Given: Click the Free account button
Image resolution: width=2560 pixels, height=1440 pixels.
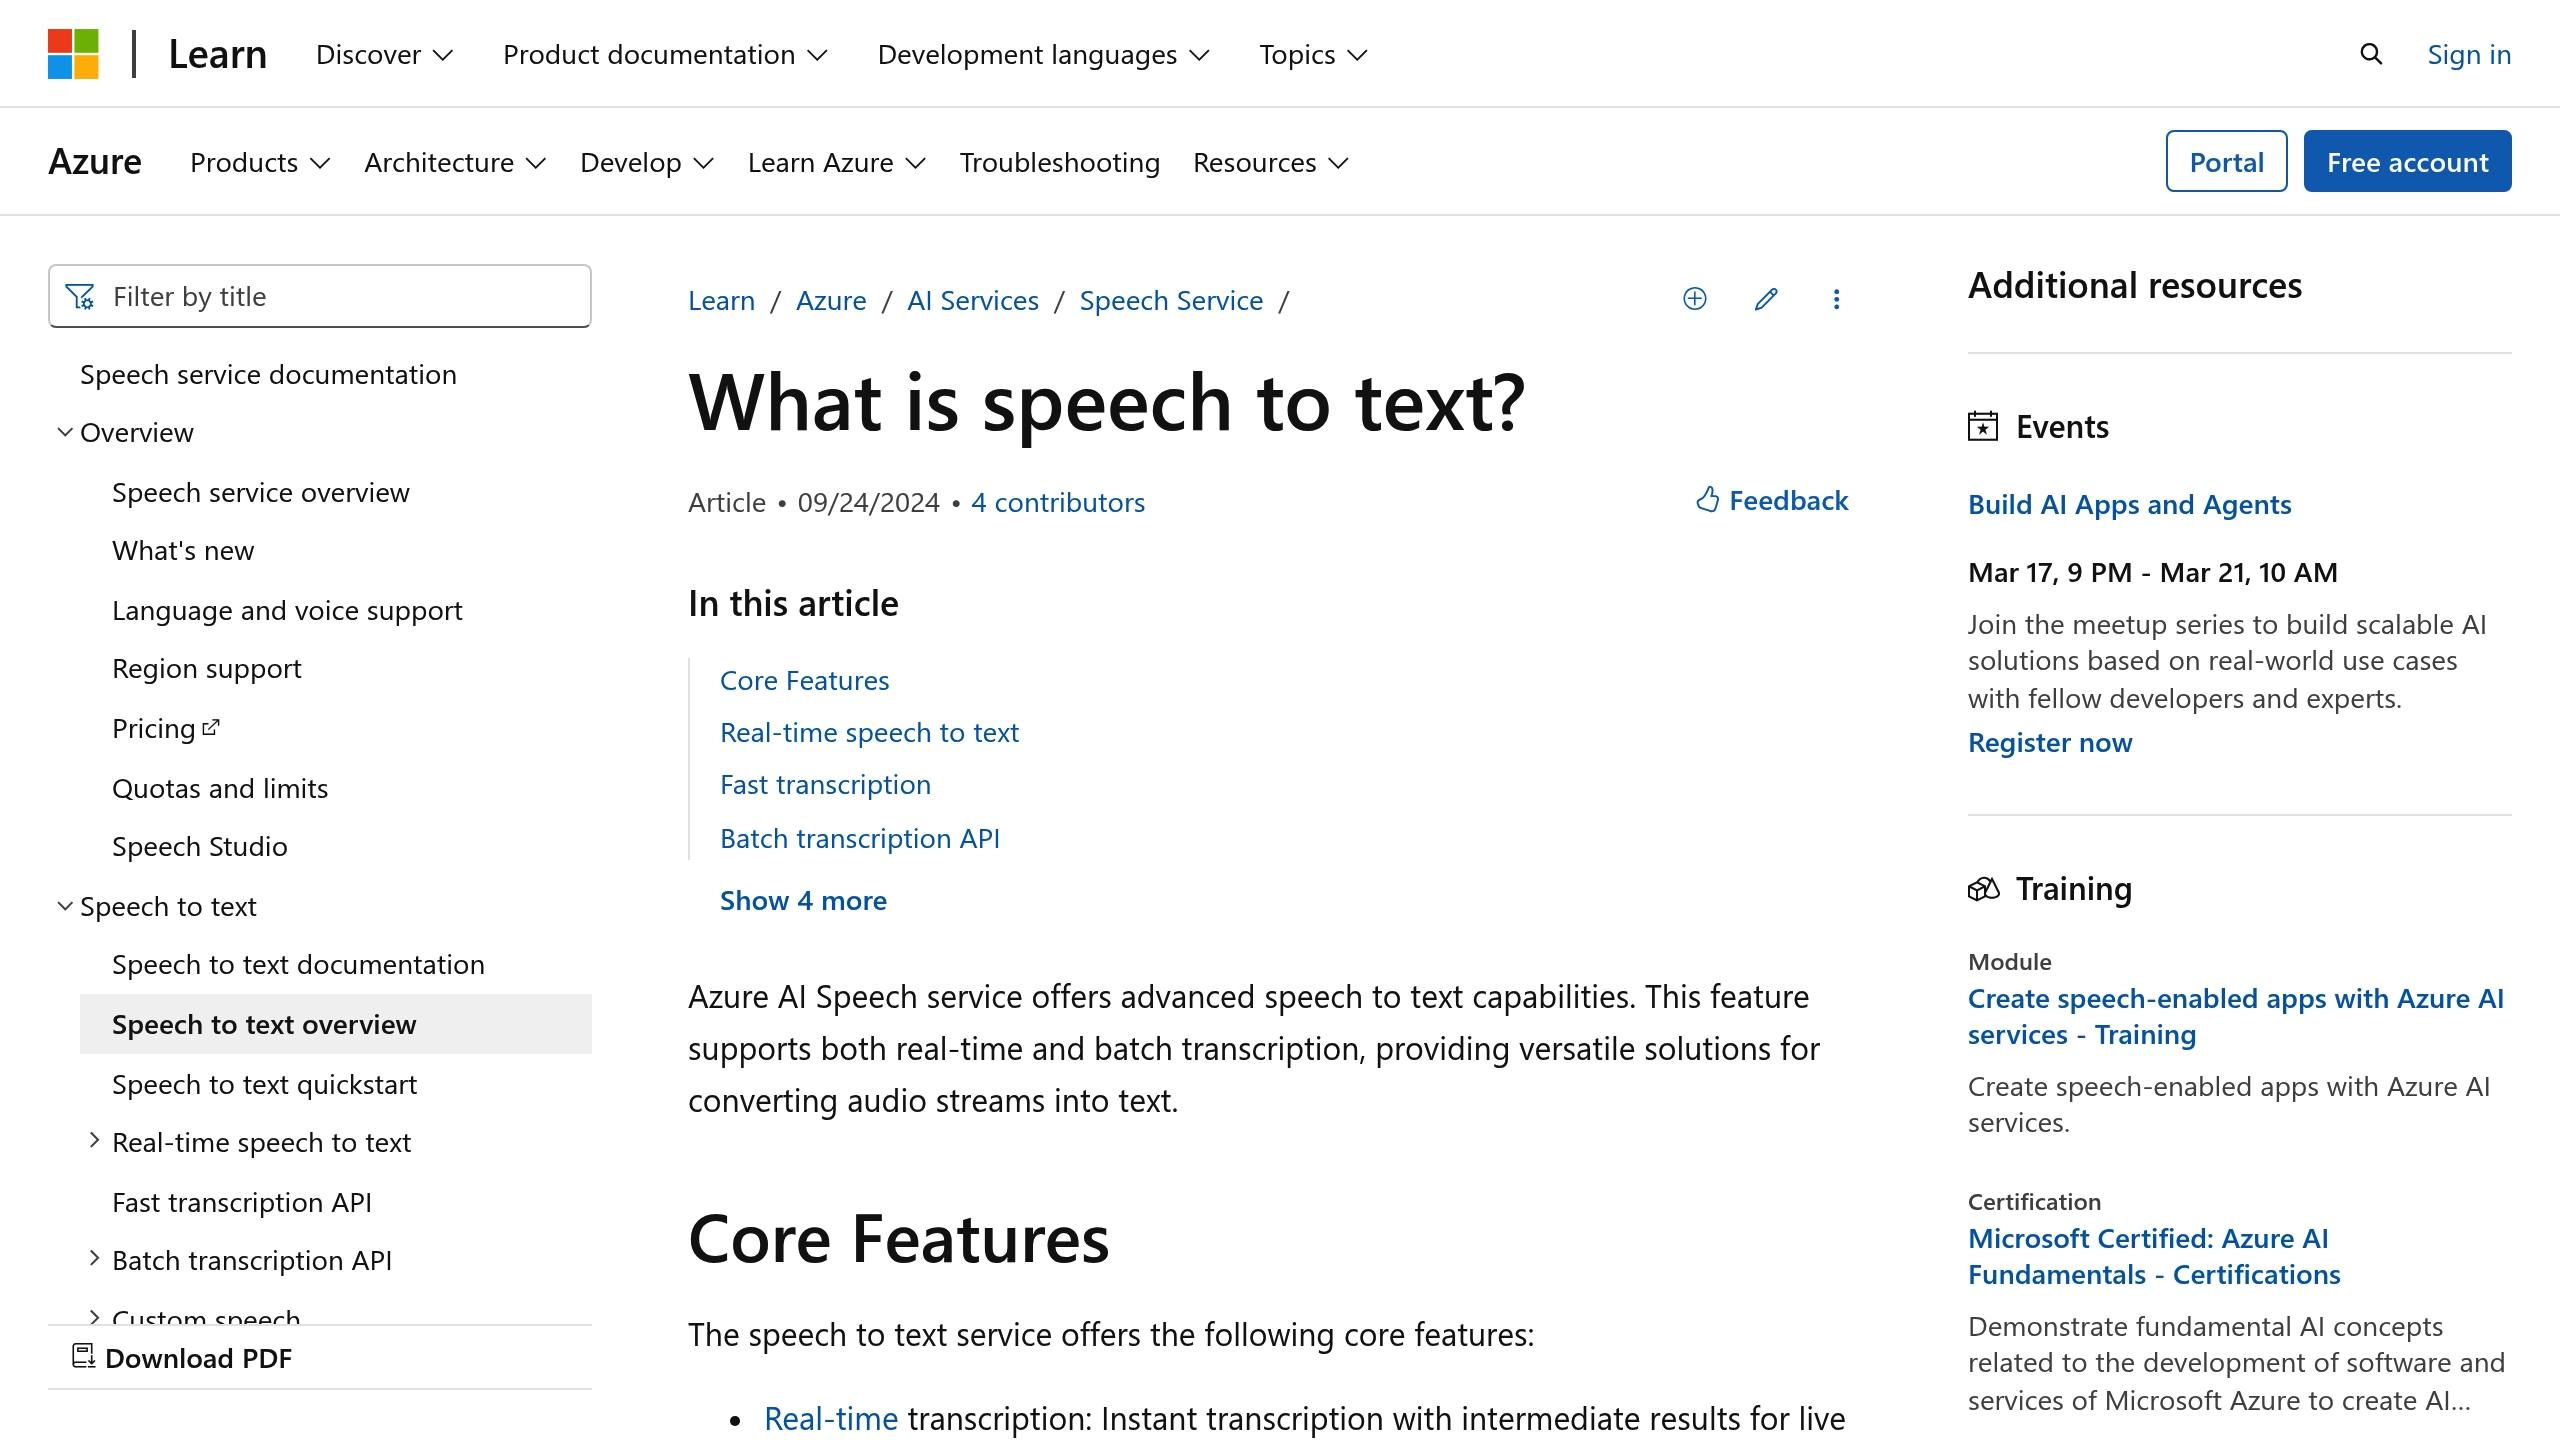Looking at the screenshot, I should click(x=2407, y=161).
